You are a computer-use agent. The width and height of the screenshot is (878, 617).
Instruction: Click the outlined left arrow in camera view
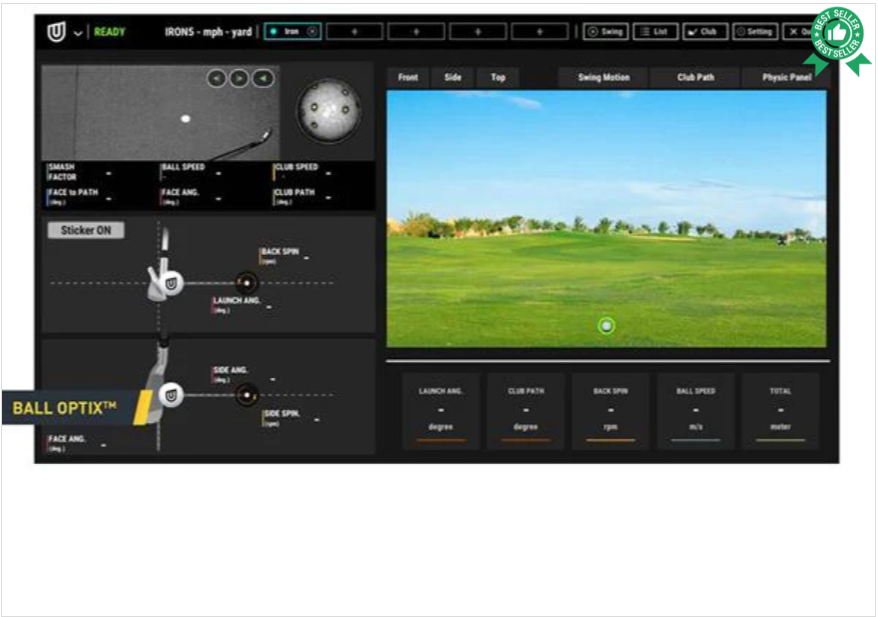(x=217, y=78)
